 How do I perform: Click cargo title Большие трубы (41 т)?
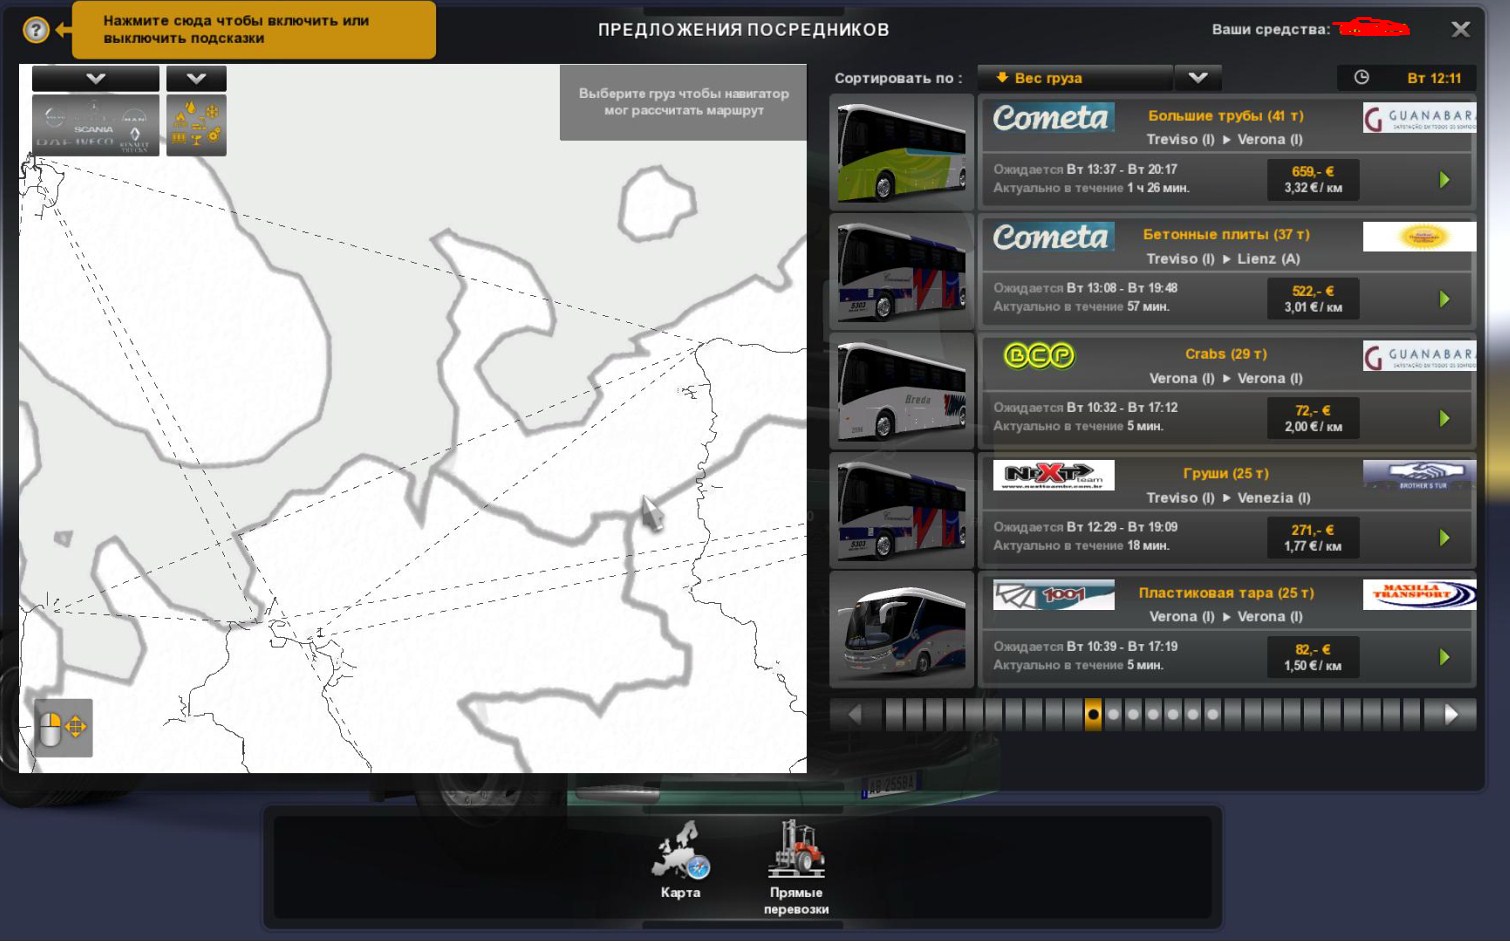pos(1226,115)
